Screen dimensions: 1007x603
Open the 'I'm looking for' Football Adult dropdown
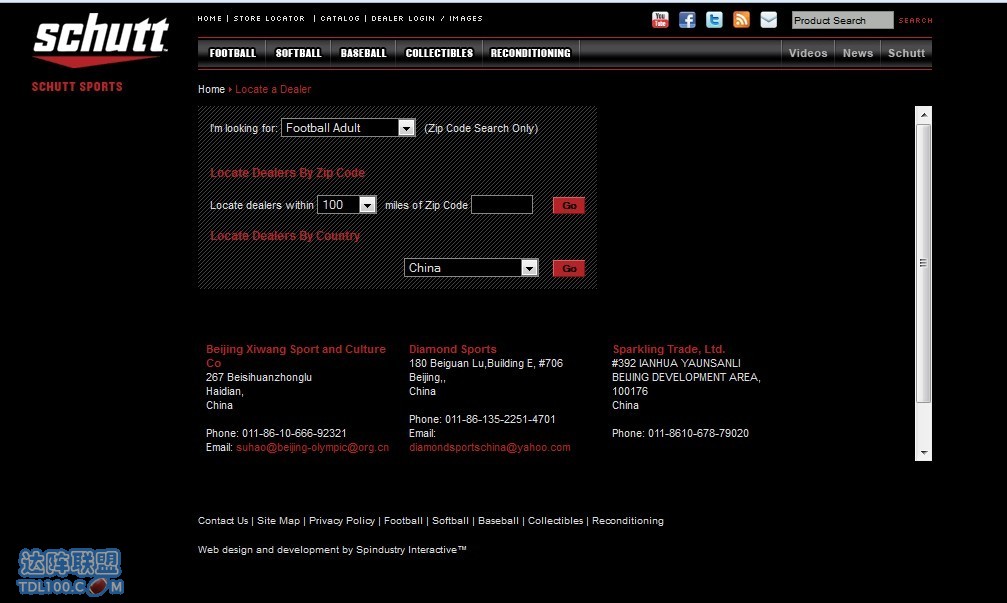pyautogui.click(x=348, y=128)
